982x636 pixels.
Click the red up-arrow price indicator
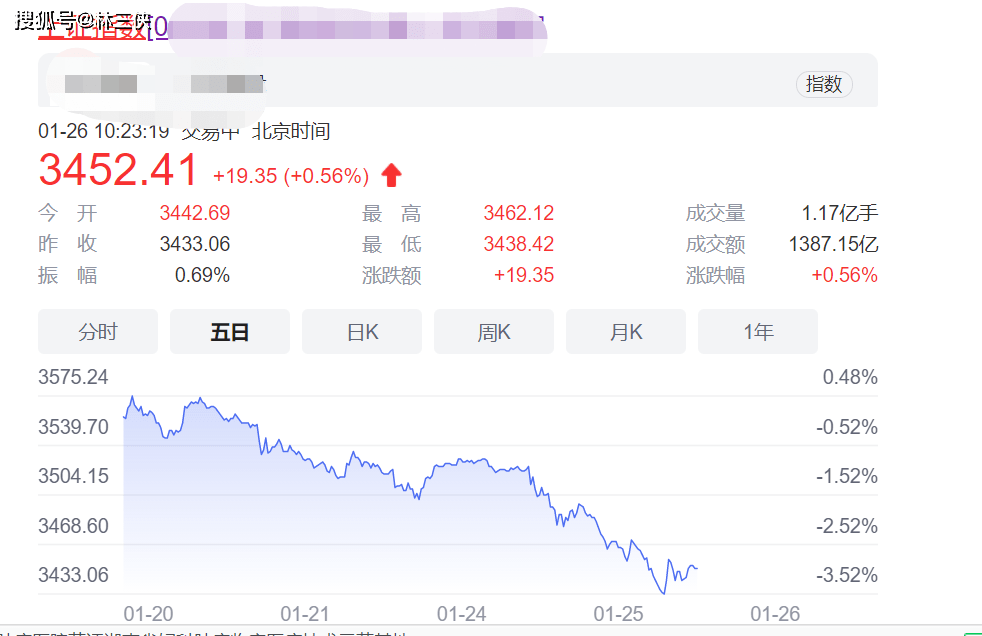pos(391,176)
